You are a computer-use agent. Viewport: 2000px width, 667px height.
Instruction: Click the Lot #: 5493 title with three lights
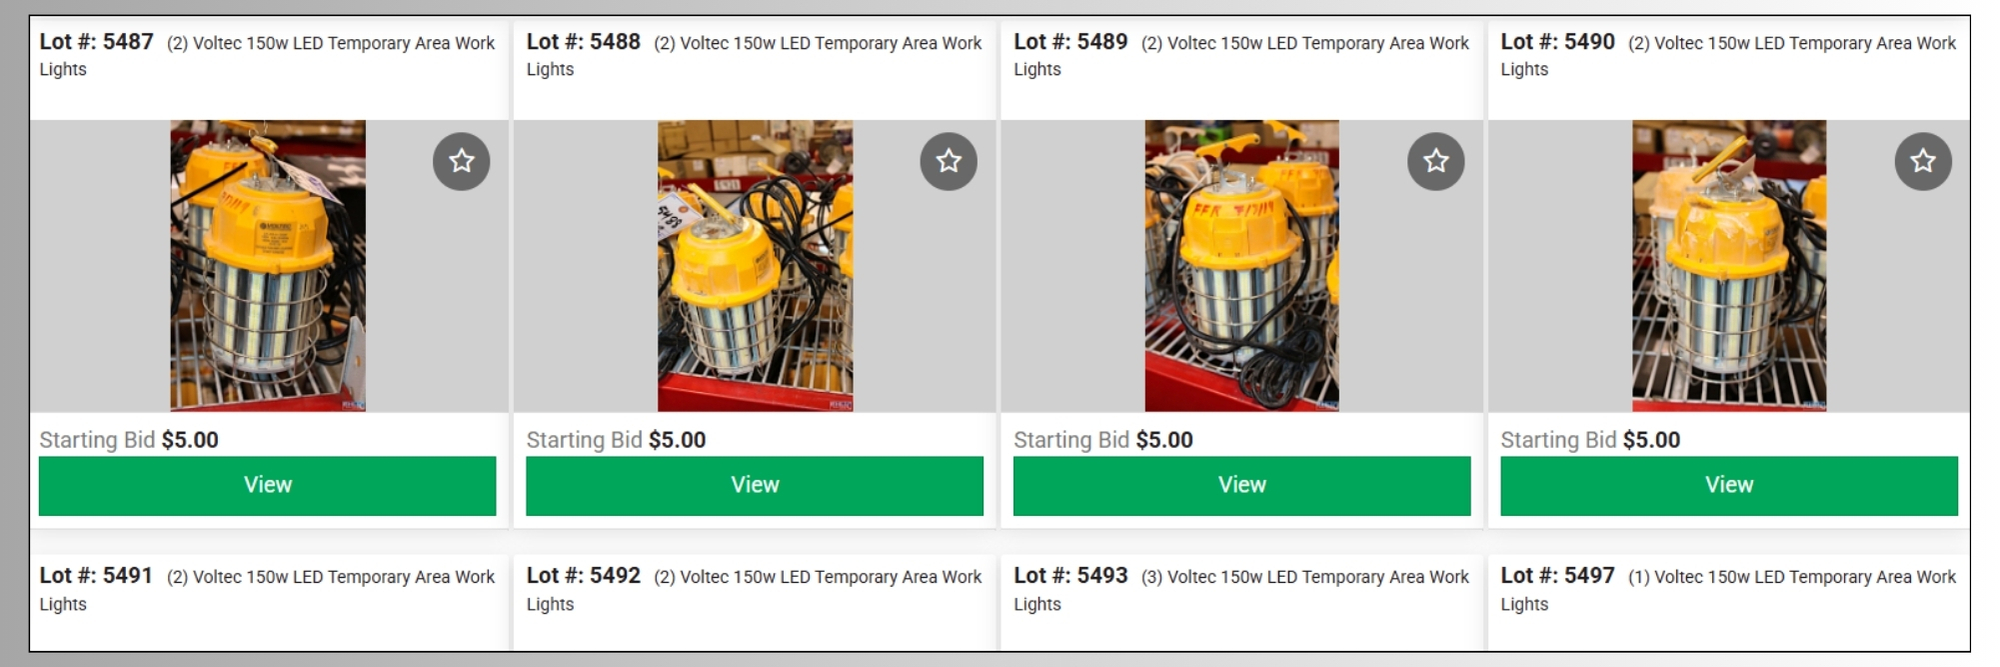click(1241, 589)
